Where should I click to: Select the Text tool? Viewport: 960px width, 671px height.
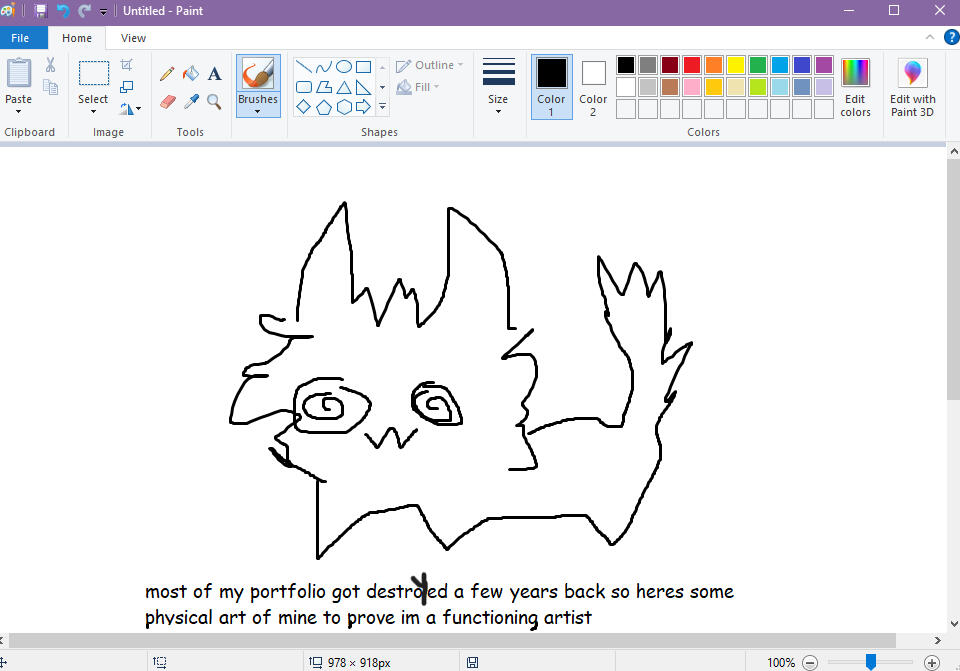[x=214, y=74]
